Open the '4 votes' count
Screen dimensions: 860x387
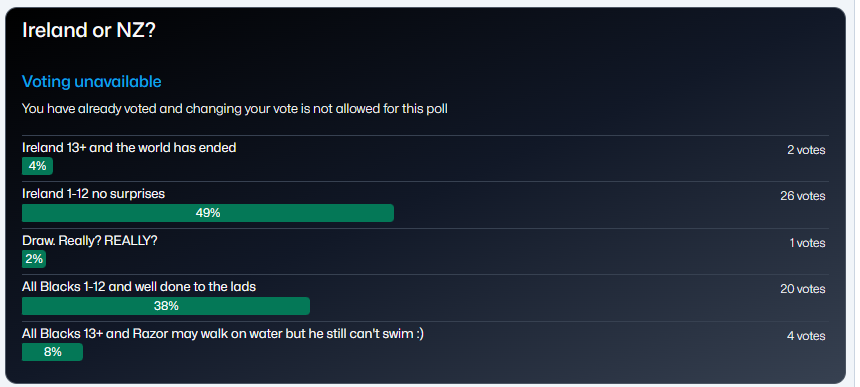(806, 336)
